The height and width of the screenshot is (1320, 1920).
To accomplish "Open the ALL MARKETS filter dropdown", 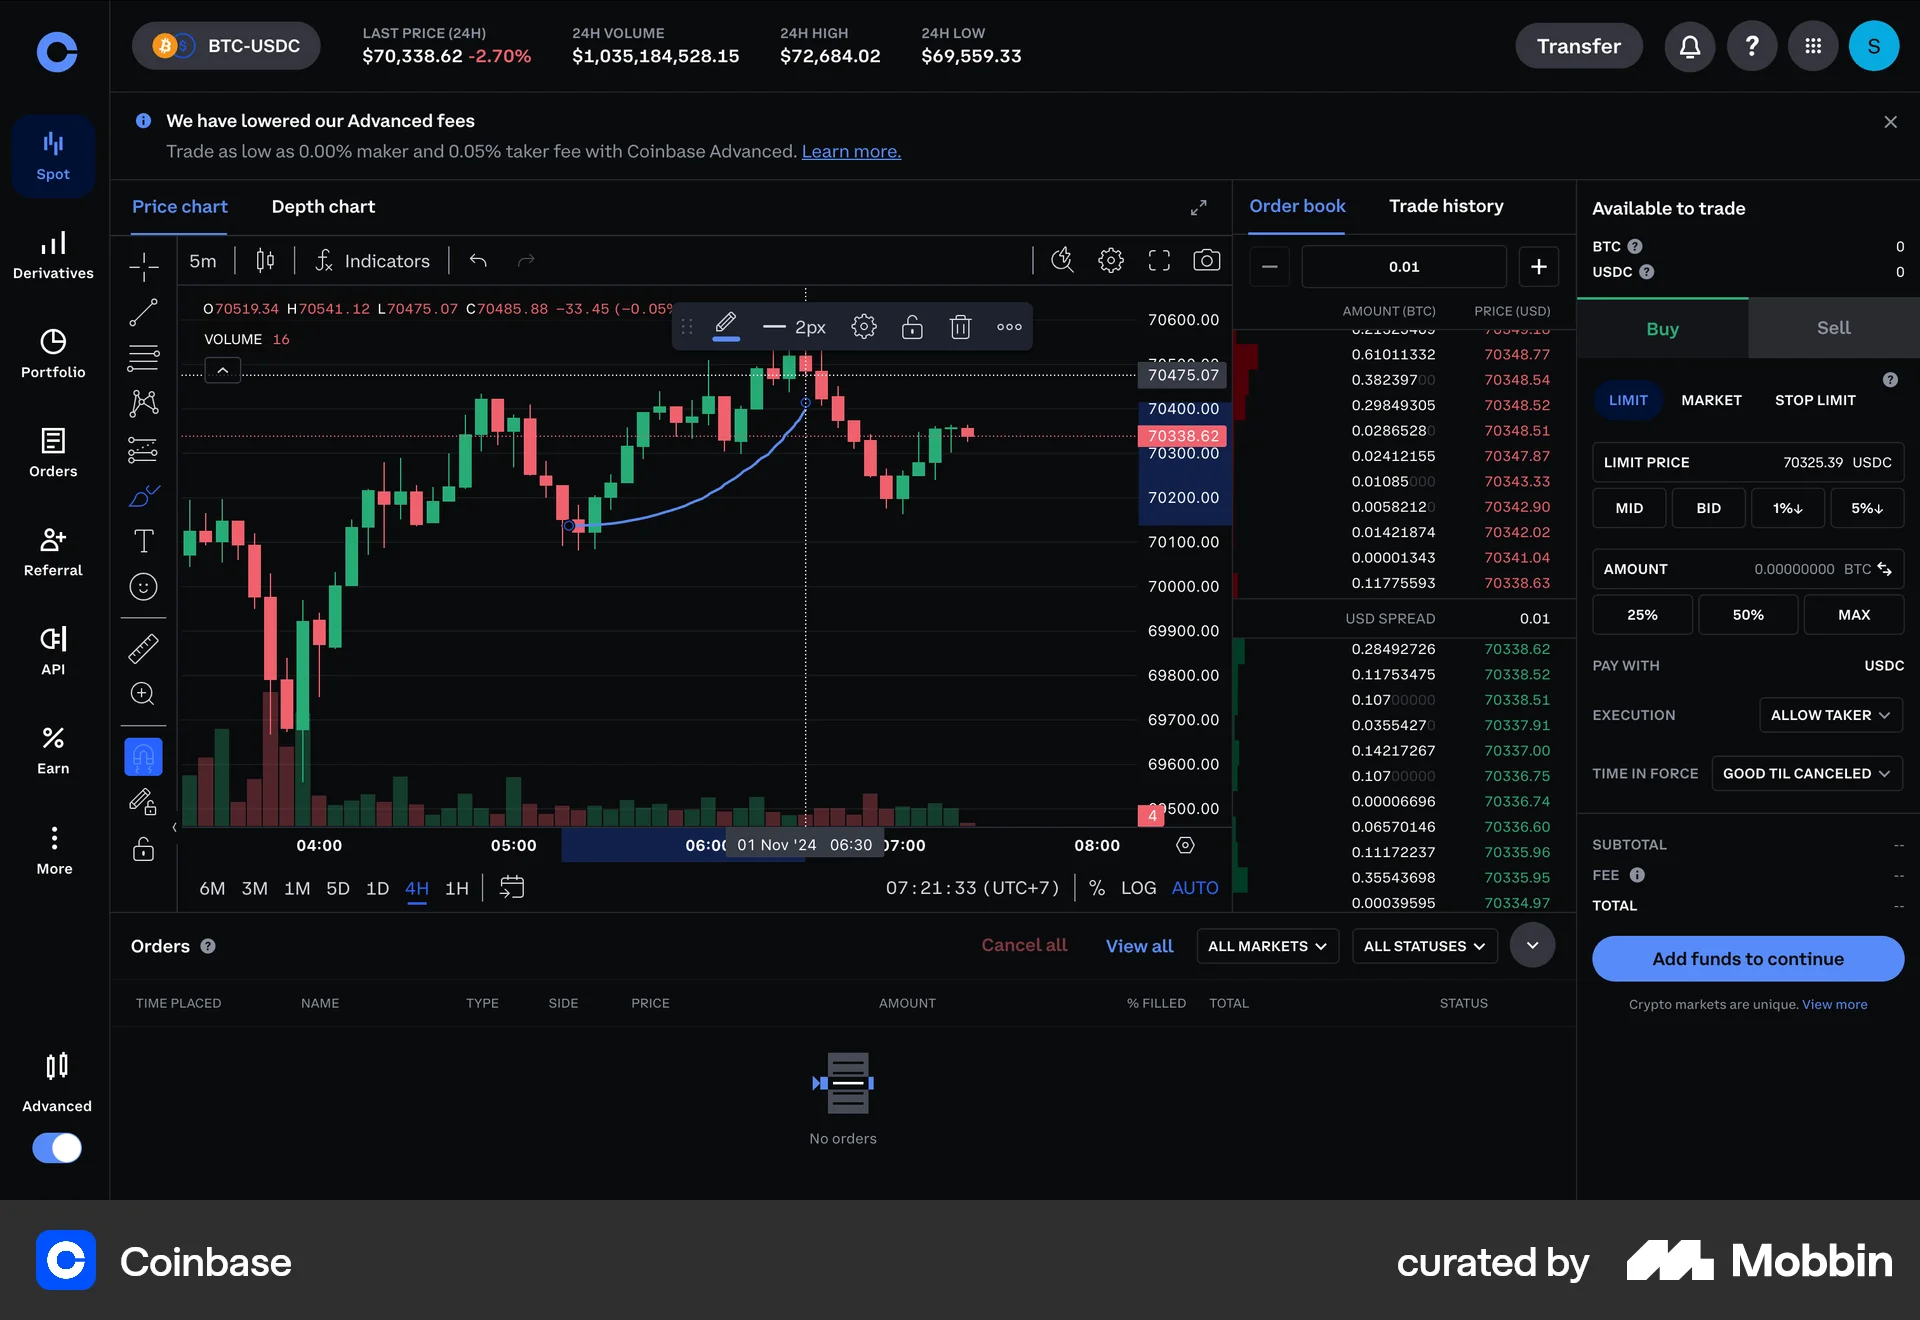I will point(1266,945).
